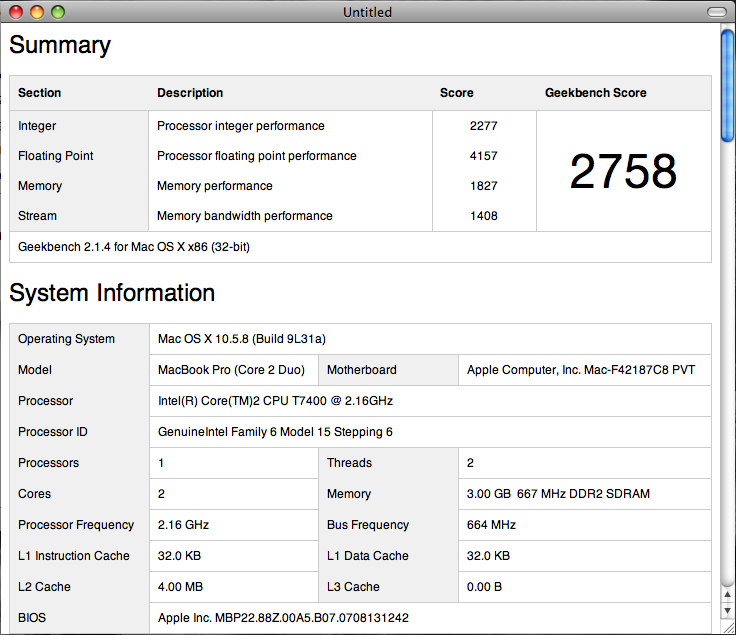Click the Floating Point score 4157
736x635 pixels.
[x=483, y=156]
